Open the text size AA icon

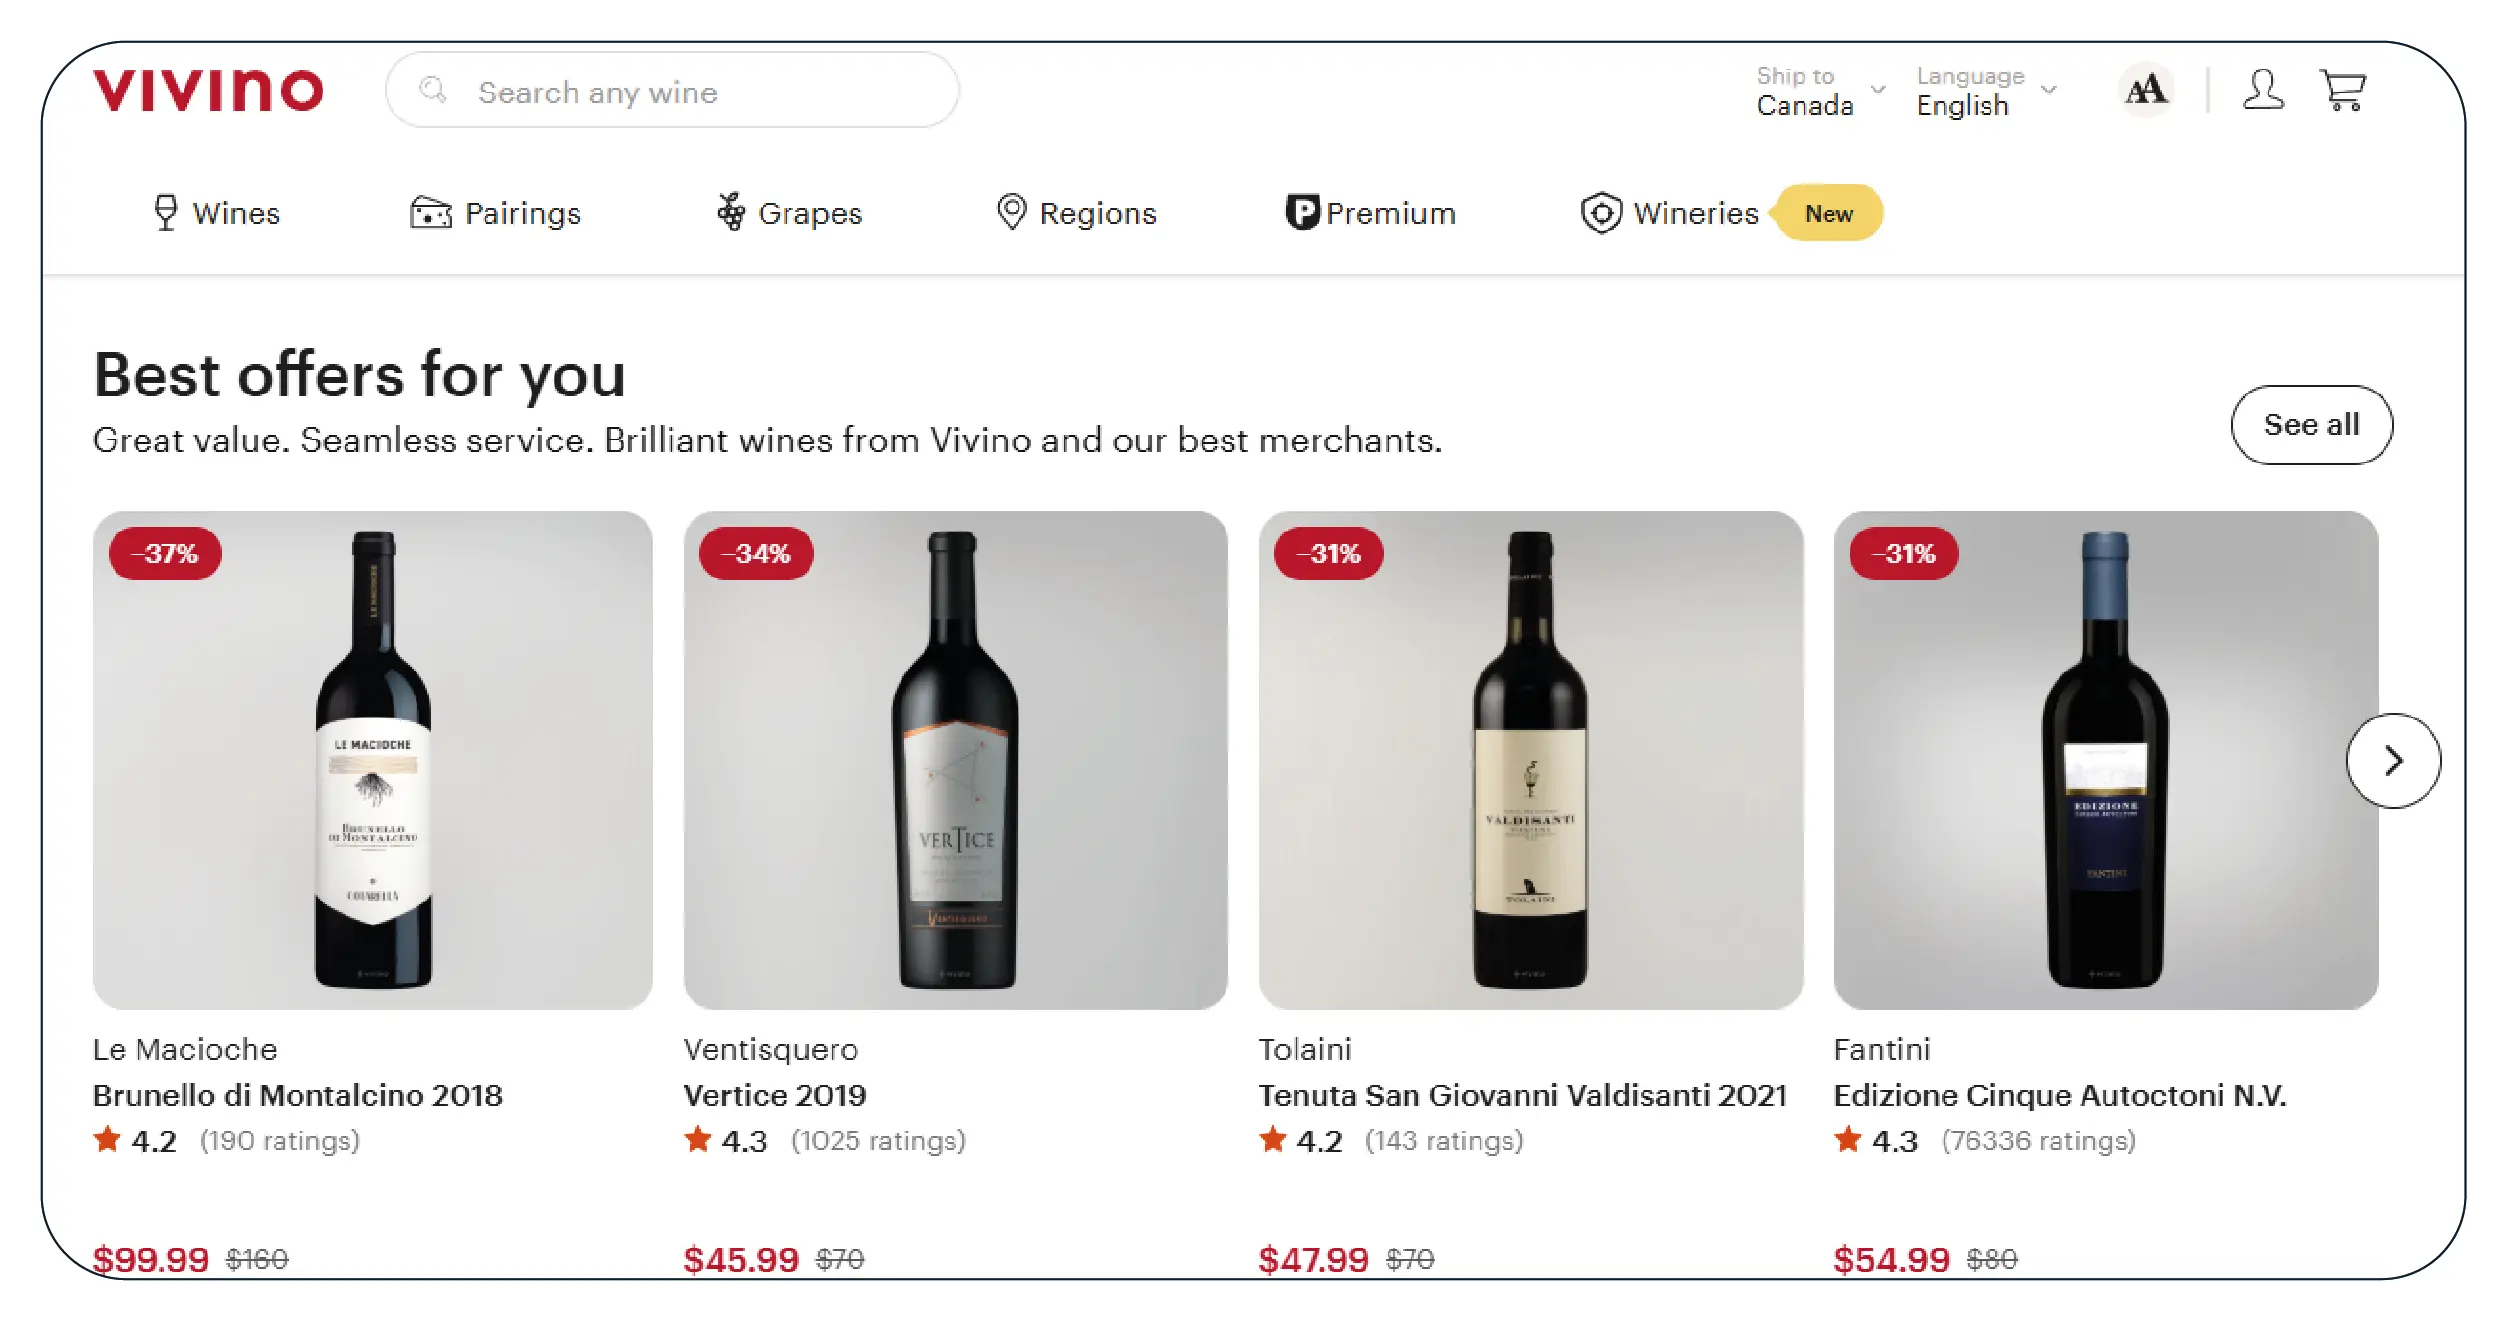click(2145, 90)
